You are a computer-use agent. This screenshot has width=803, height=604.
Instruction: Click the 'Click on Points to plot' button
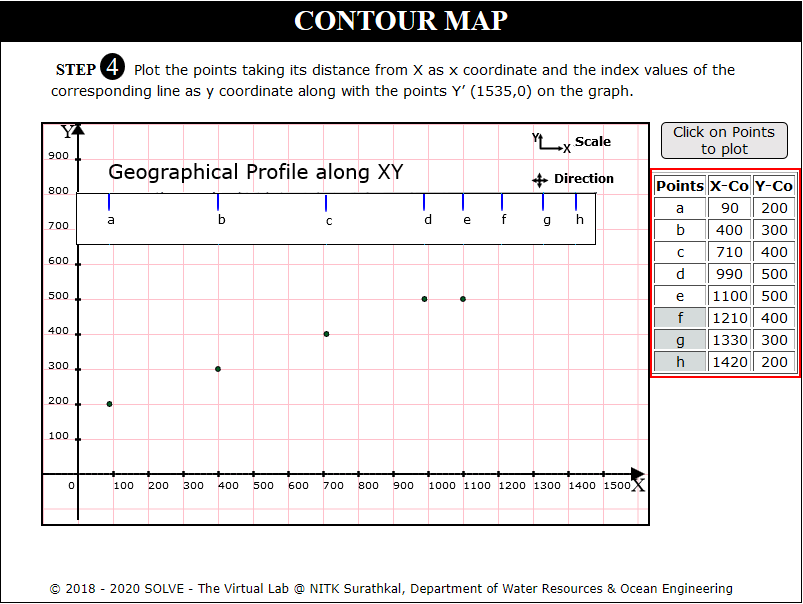coord(723,140)
